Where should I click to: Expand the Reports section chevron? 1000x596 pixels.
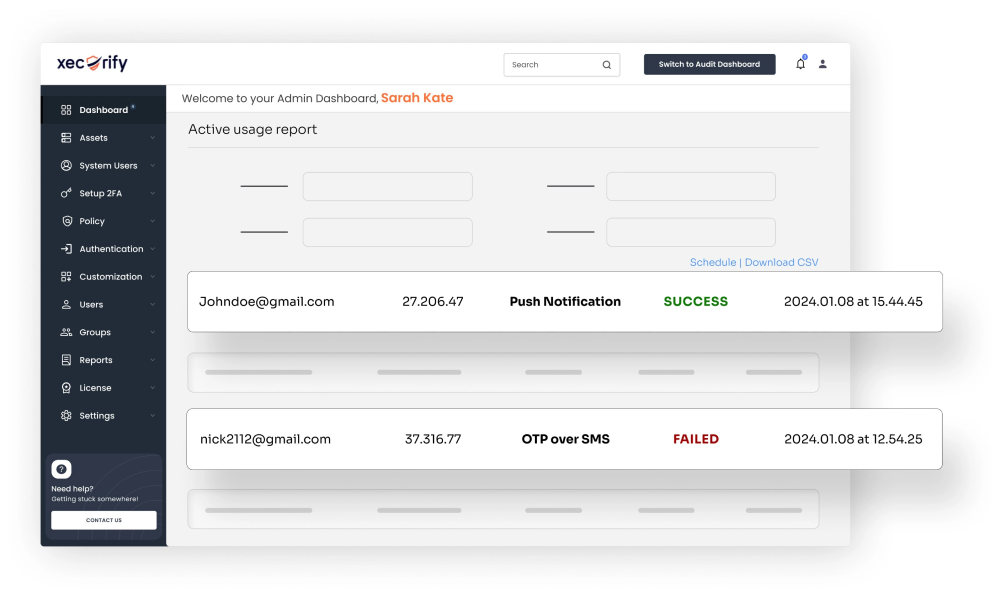pos(153,360)
